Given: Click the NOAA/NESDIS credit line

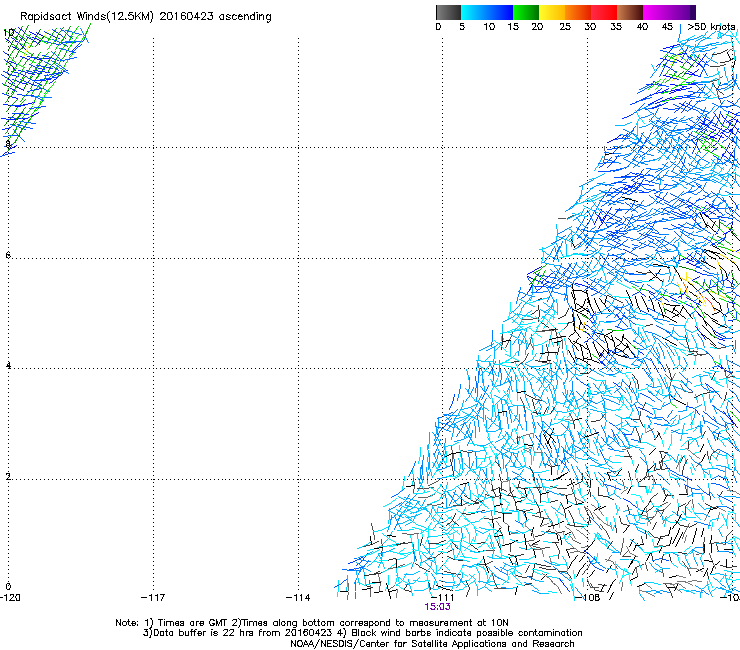Looking at the screenshot, I should pyautogui.click(x=432, y=644).
